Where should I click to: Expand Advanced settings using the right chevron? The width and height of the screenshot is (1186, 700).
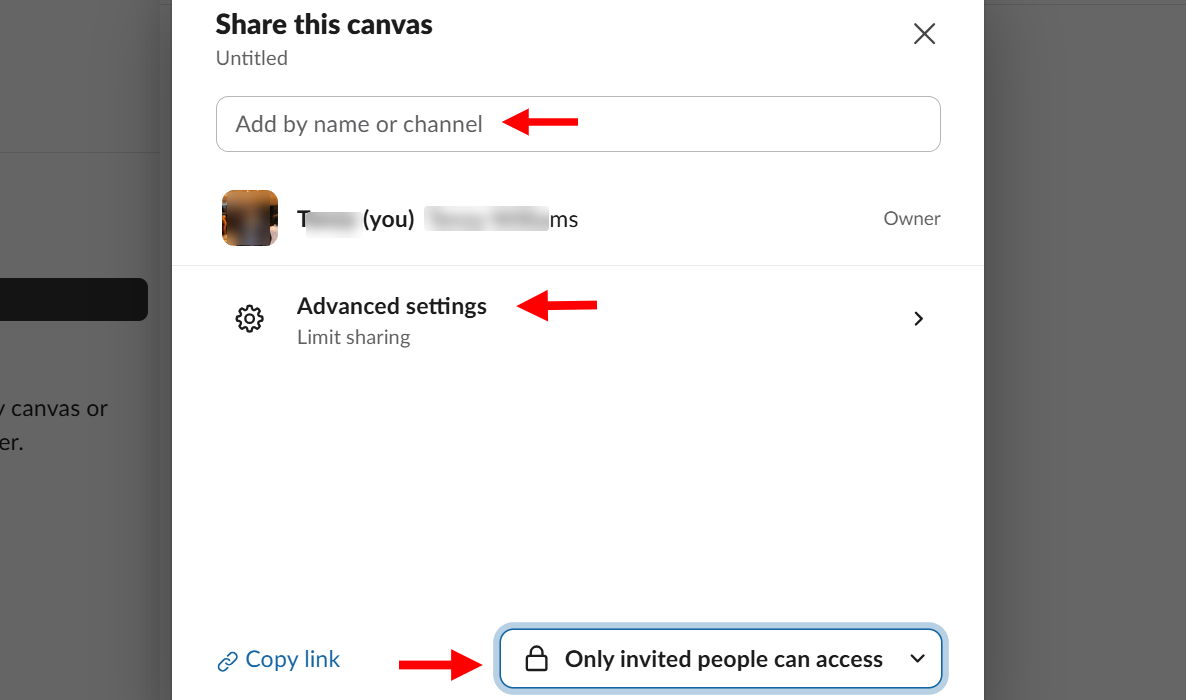pyautogui.click(x=918, y=318)
